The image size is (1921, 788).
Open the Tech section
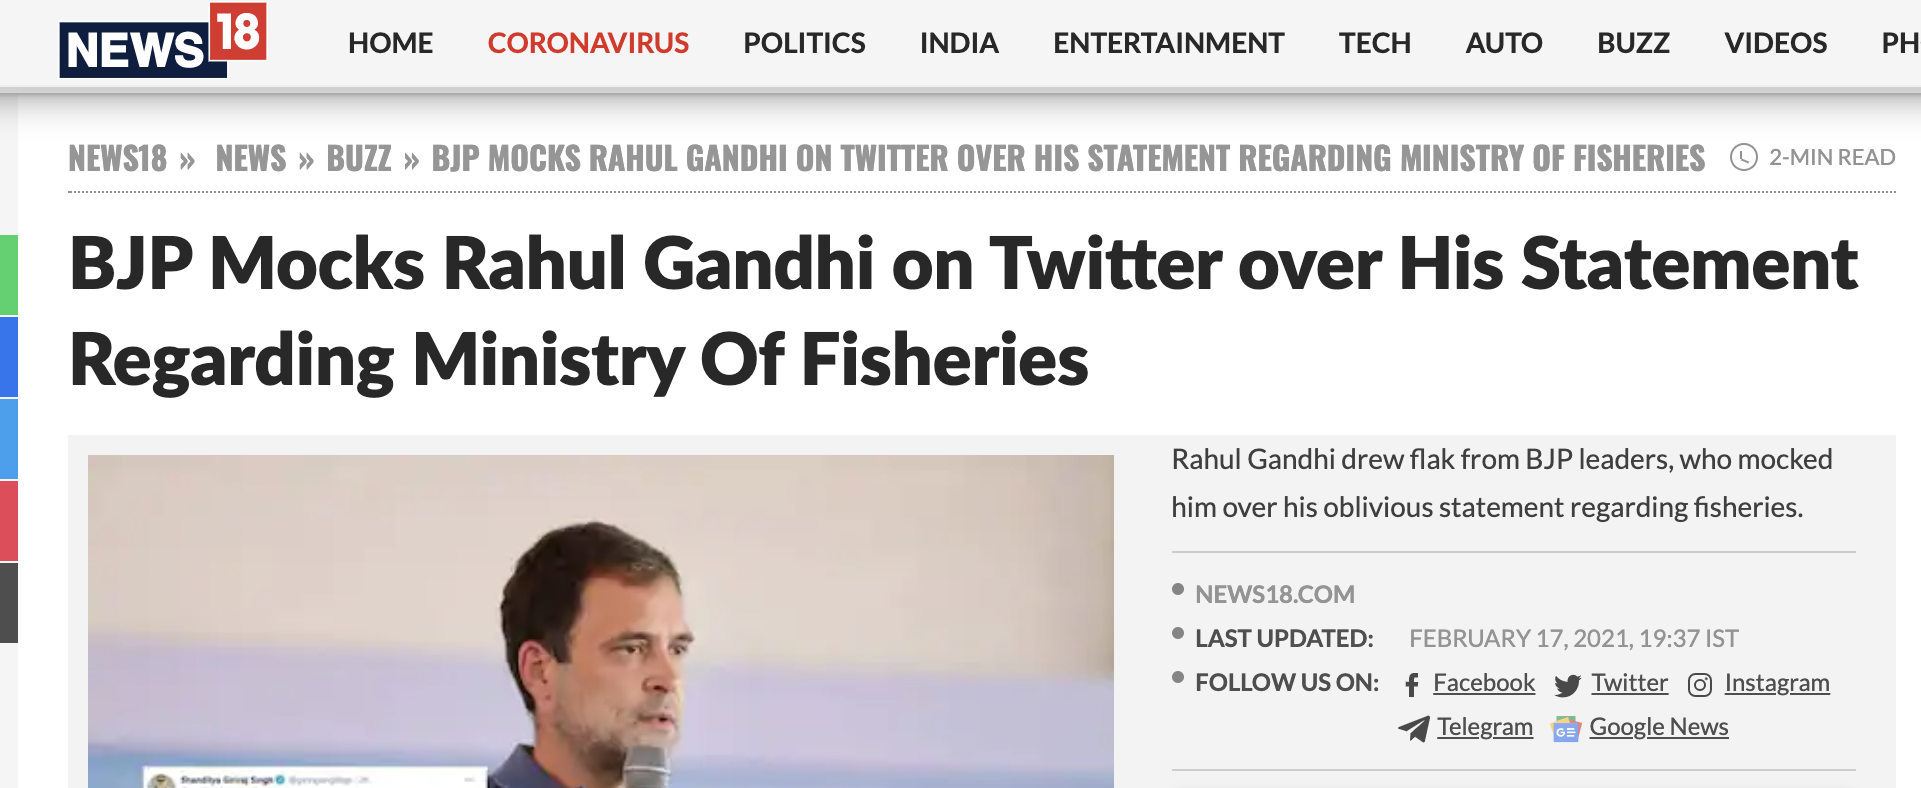click(x=1374, y=43)
